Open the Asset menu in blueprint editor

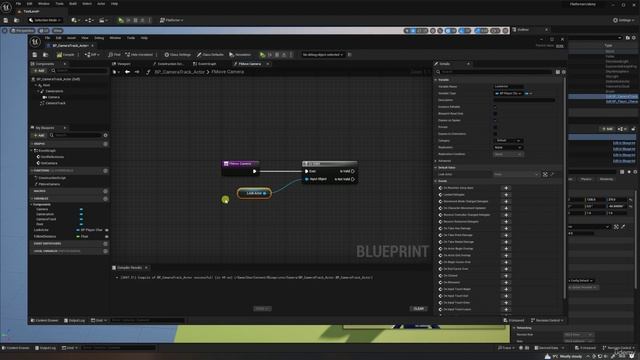pyautogui.click(x=71, y=38)
